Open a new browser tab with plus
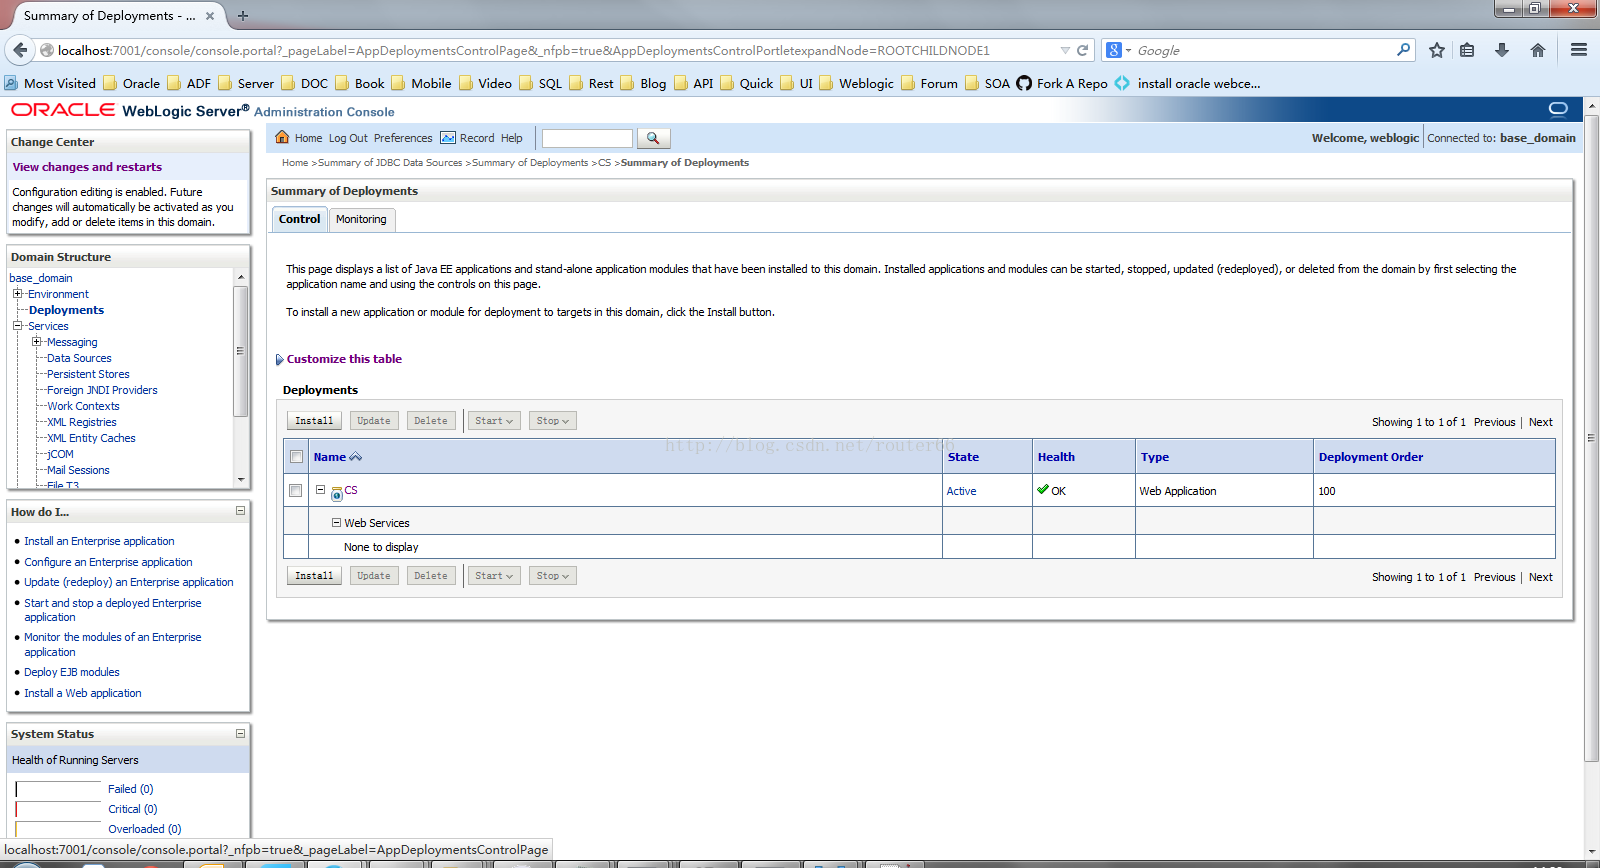 tap(243, 16)
